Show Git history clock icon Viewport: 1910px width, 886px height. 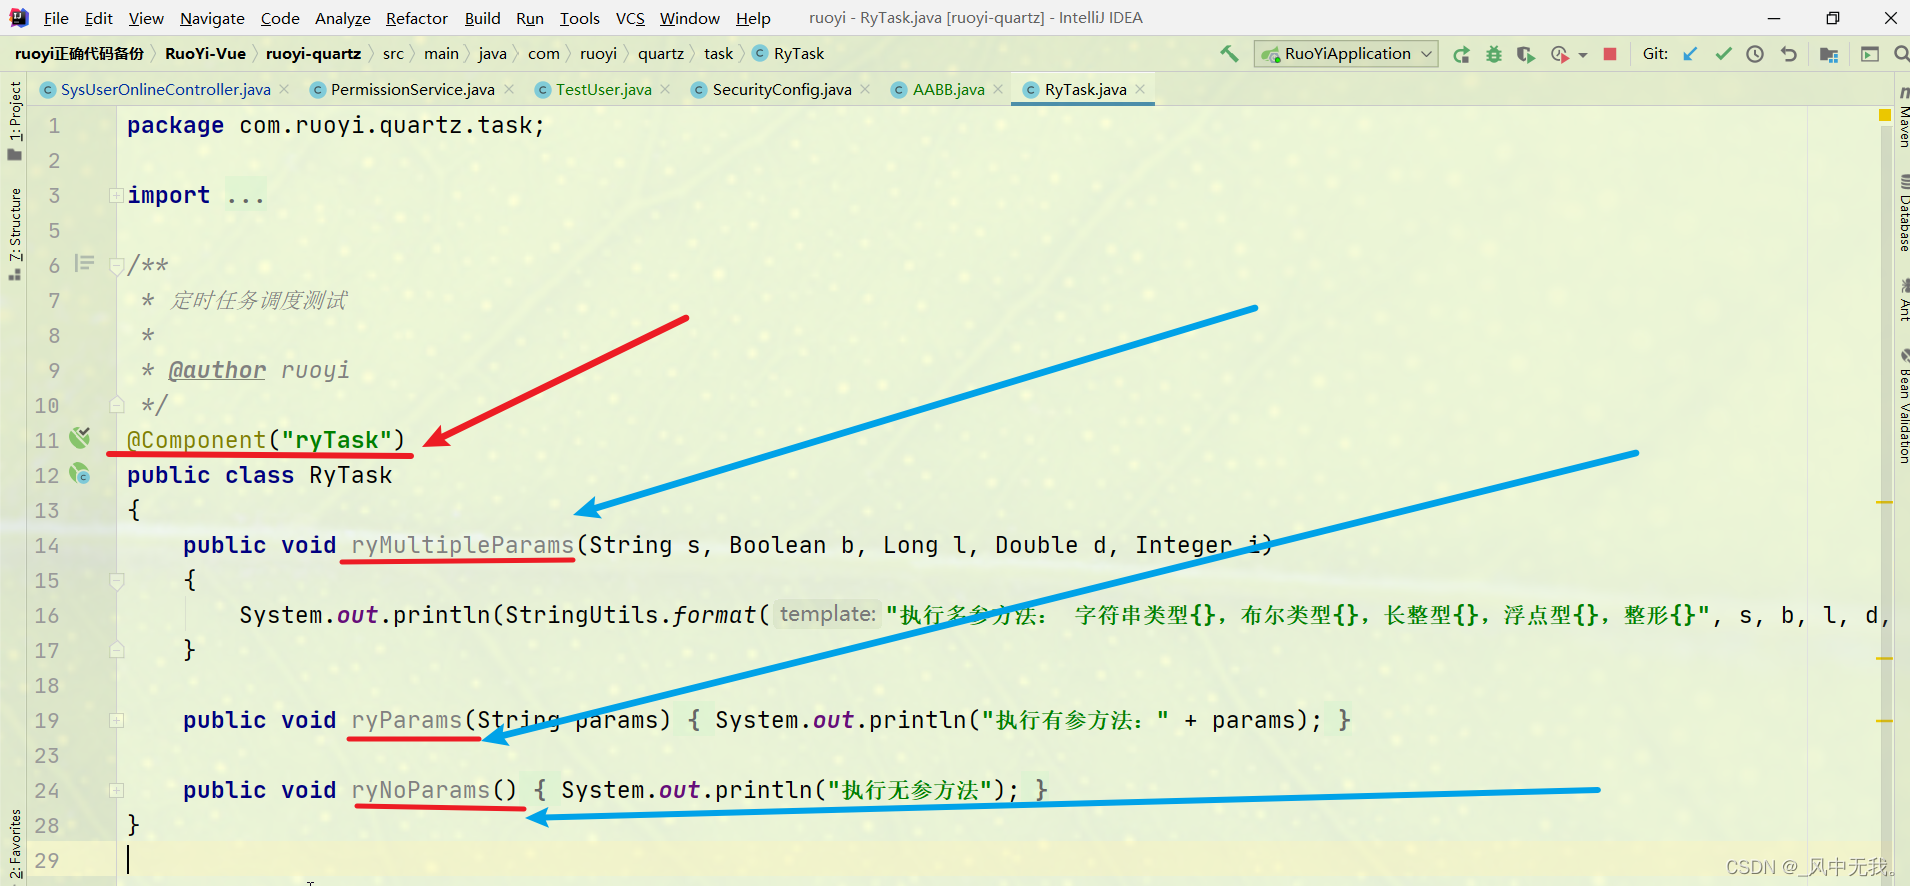(1755, 54)
